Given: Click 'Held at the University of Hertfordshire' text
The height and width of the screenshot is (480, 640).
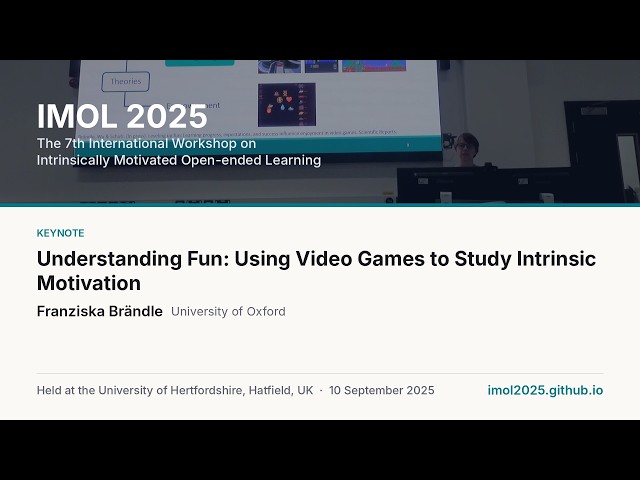Looking at the screenshot, I should [x=175, y=390].
